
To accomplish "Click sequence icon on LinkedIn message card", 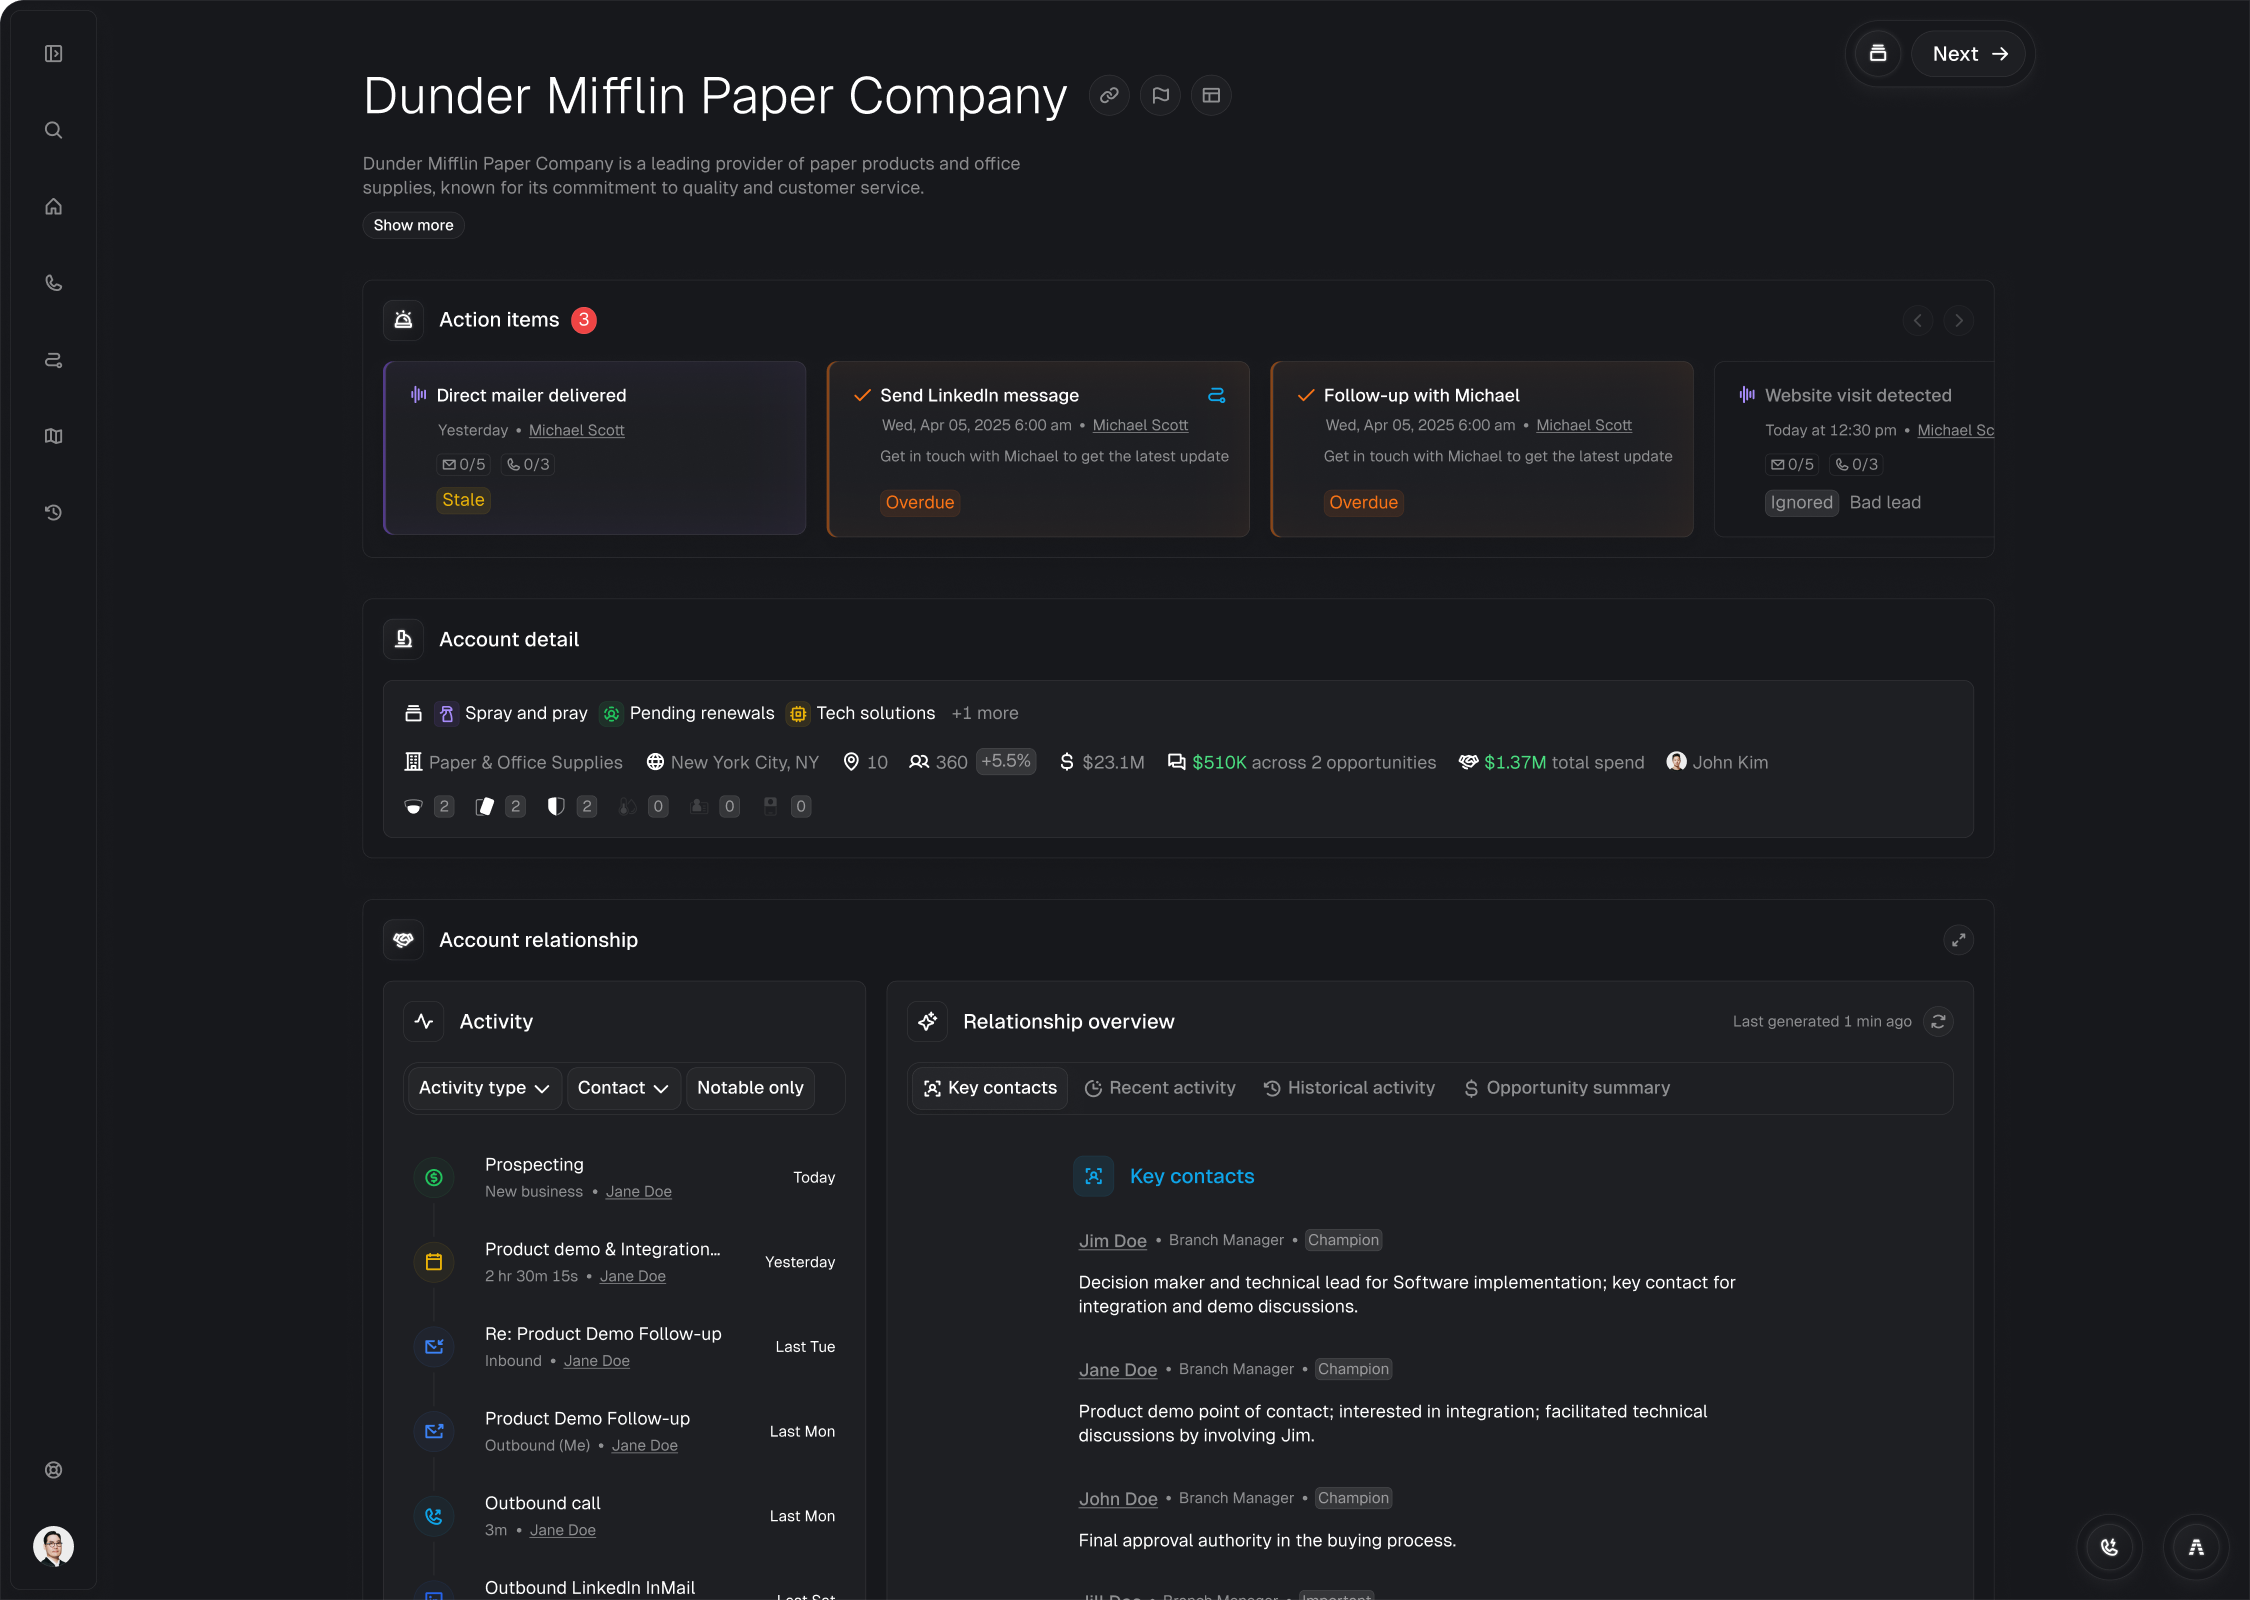I will coord(1217,395).
